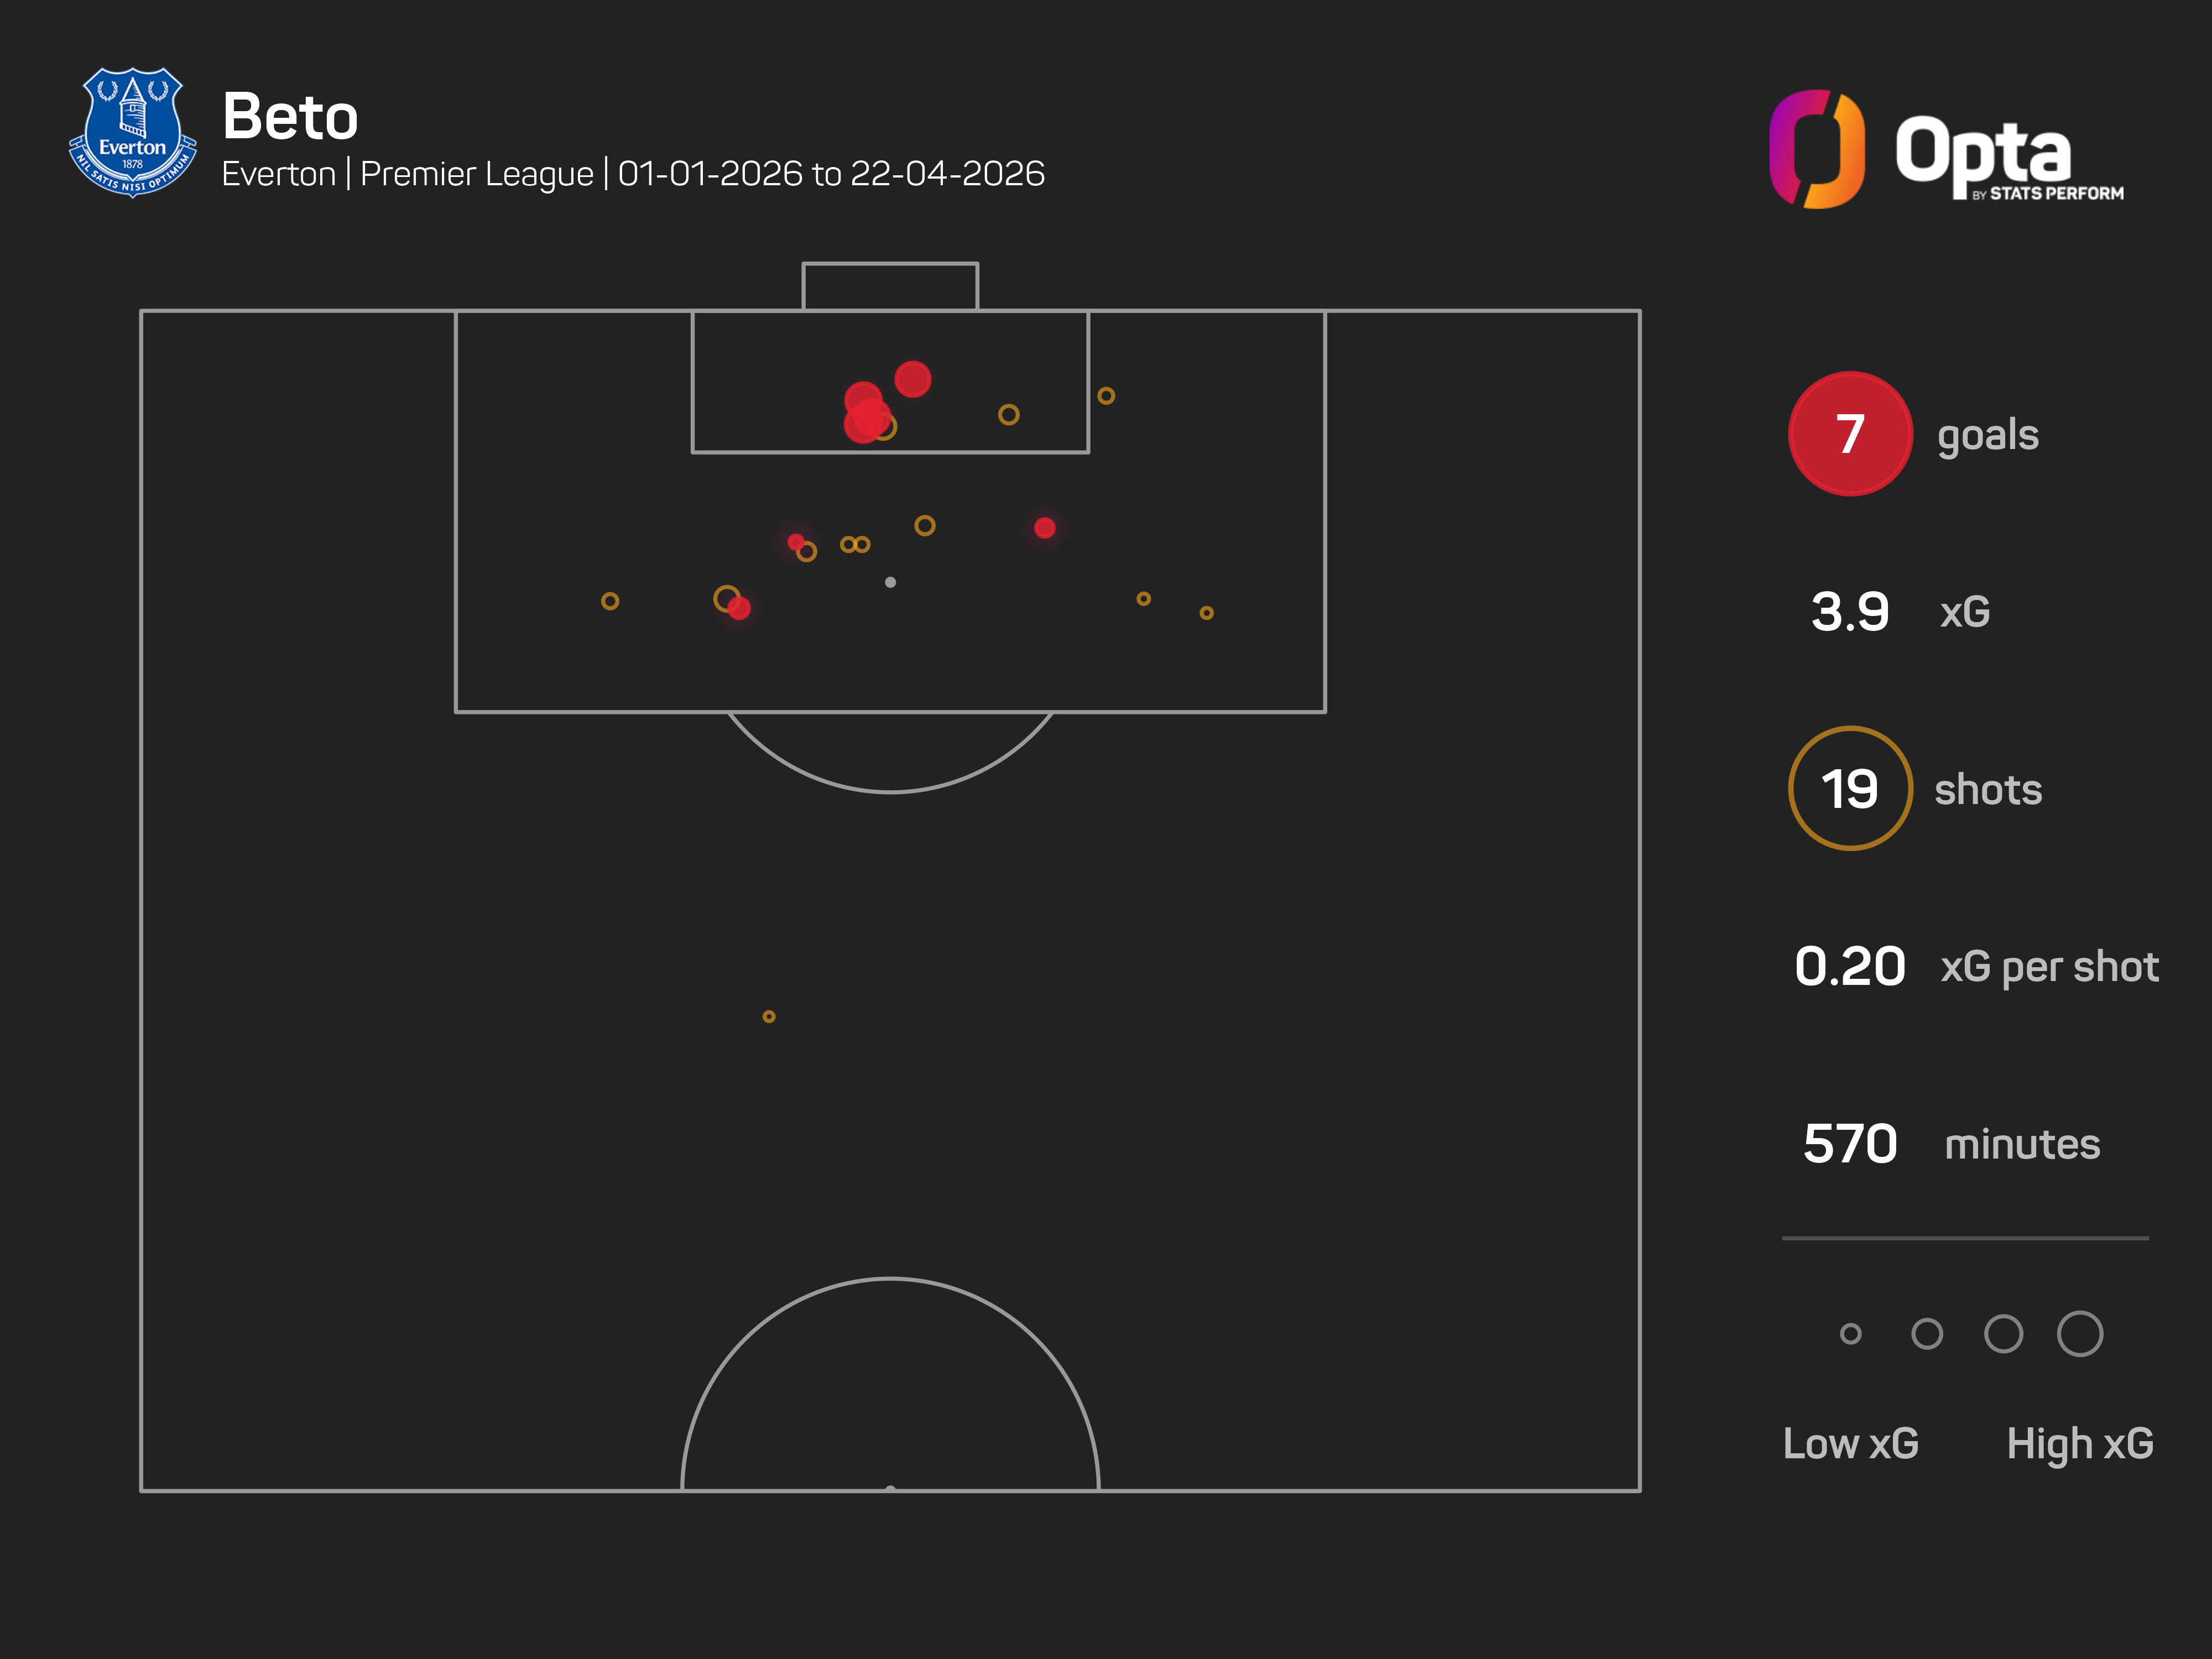
Task: Click the Opta logo symbol
Action: 1816,149
